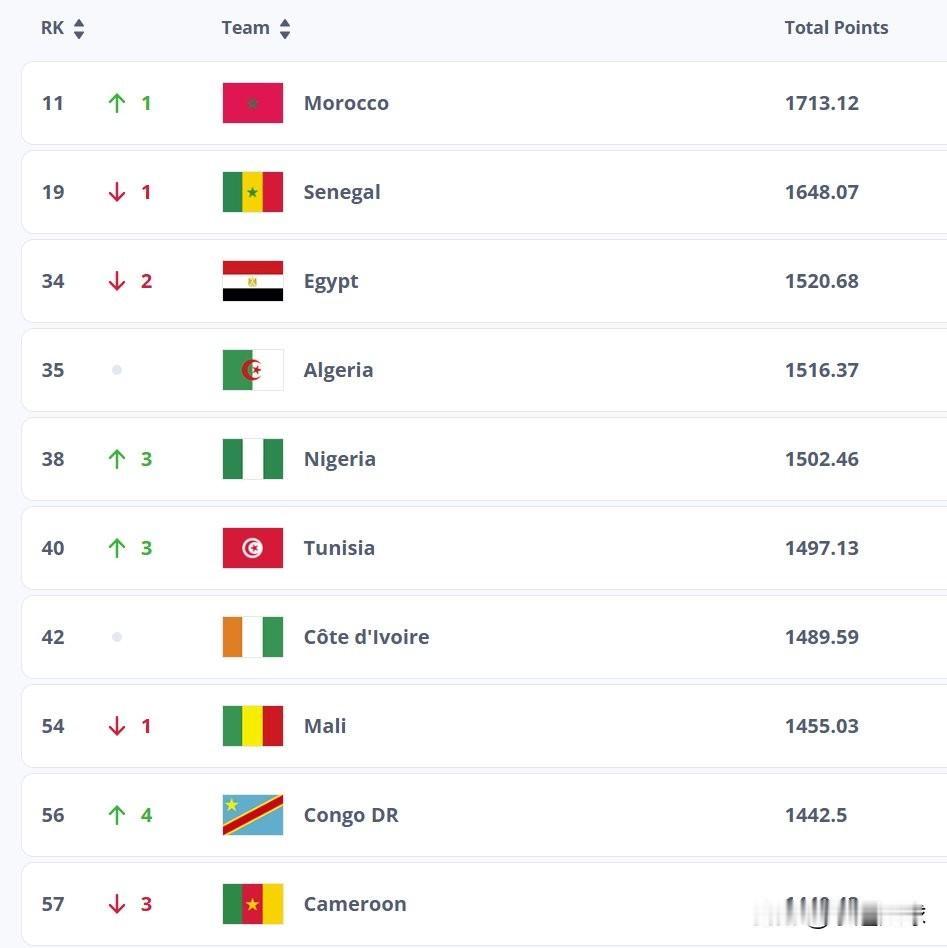This screenshot has width=947, height=948.
Task: Click the Tunisia flag icon
Action: [x=252, y=548]
